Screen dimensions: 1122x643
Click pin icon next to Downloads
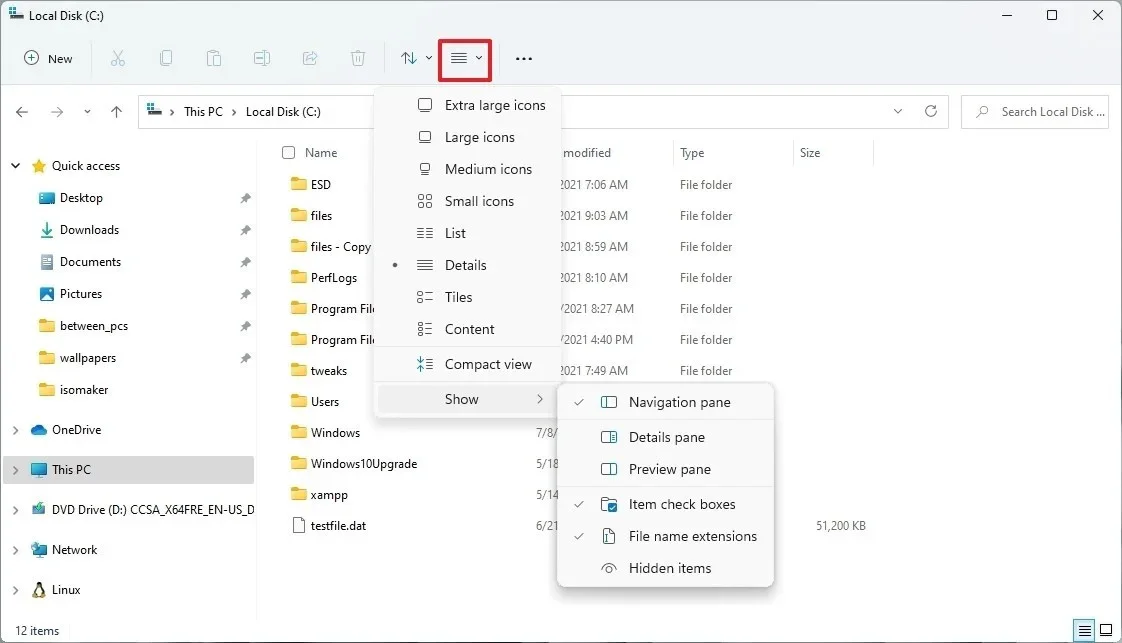[x=245, y=230]
